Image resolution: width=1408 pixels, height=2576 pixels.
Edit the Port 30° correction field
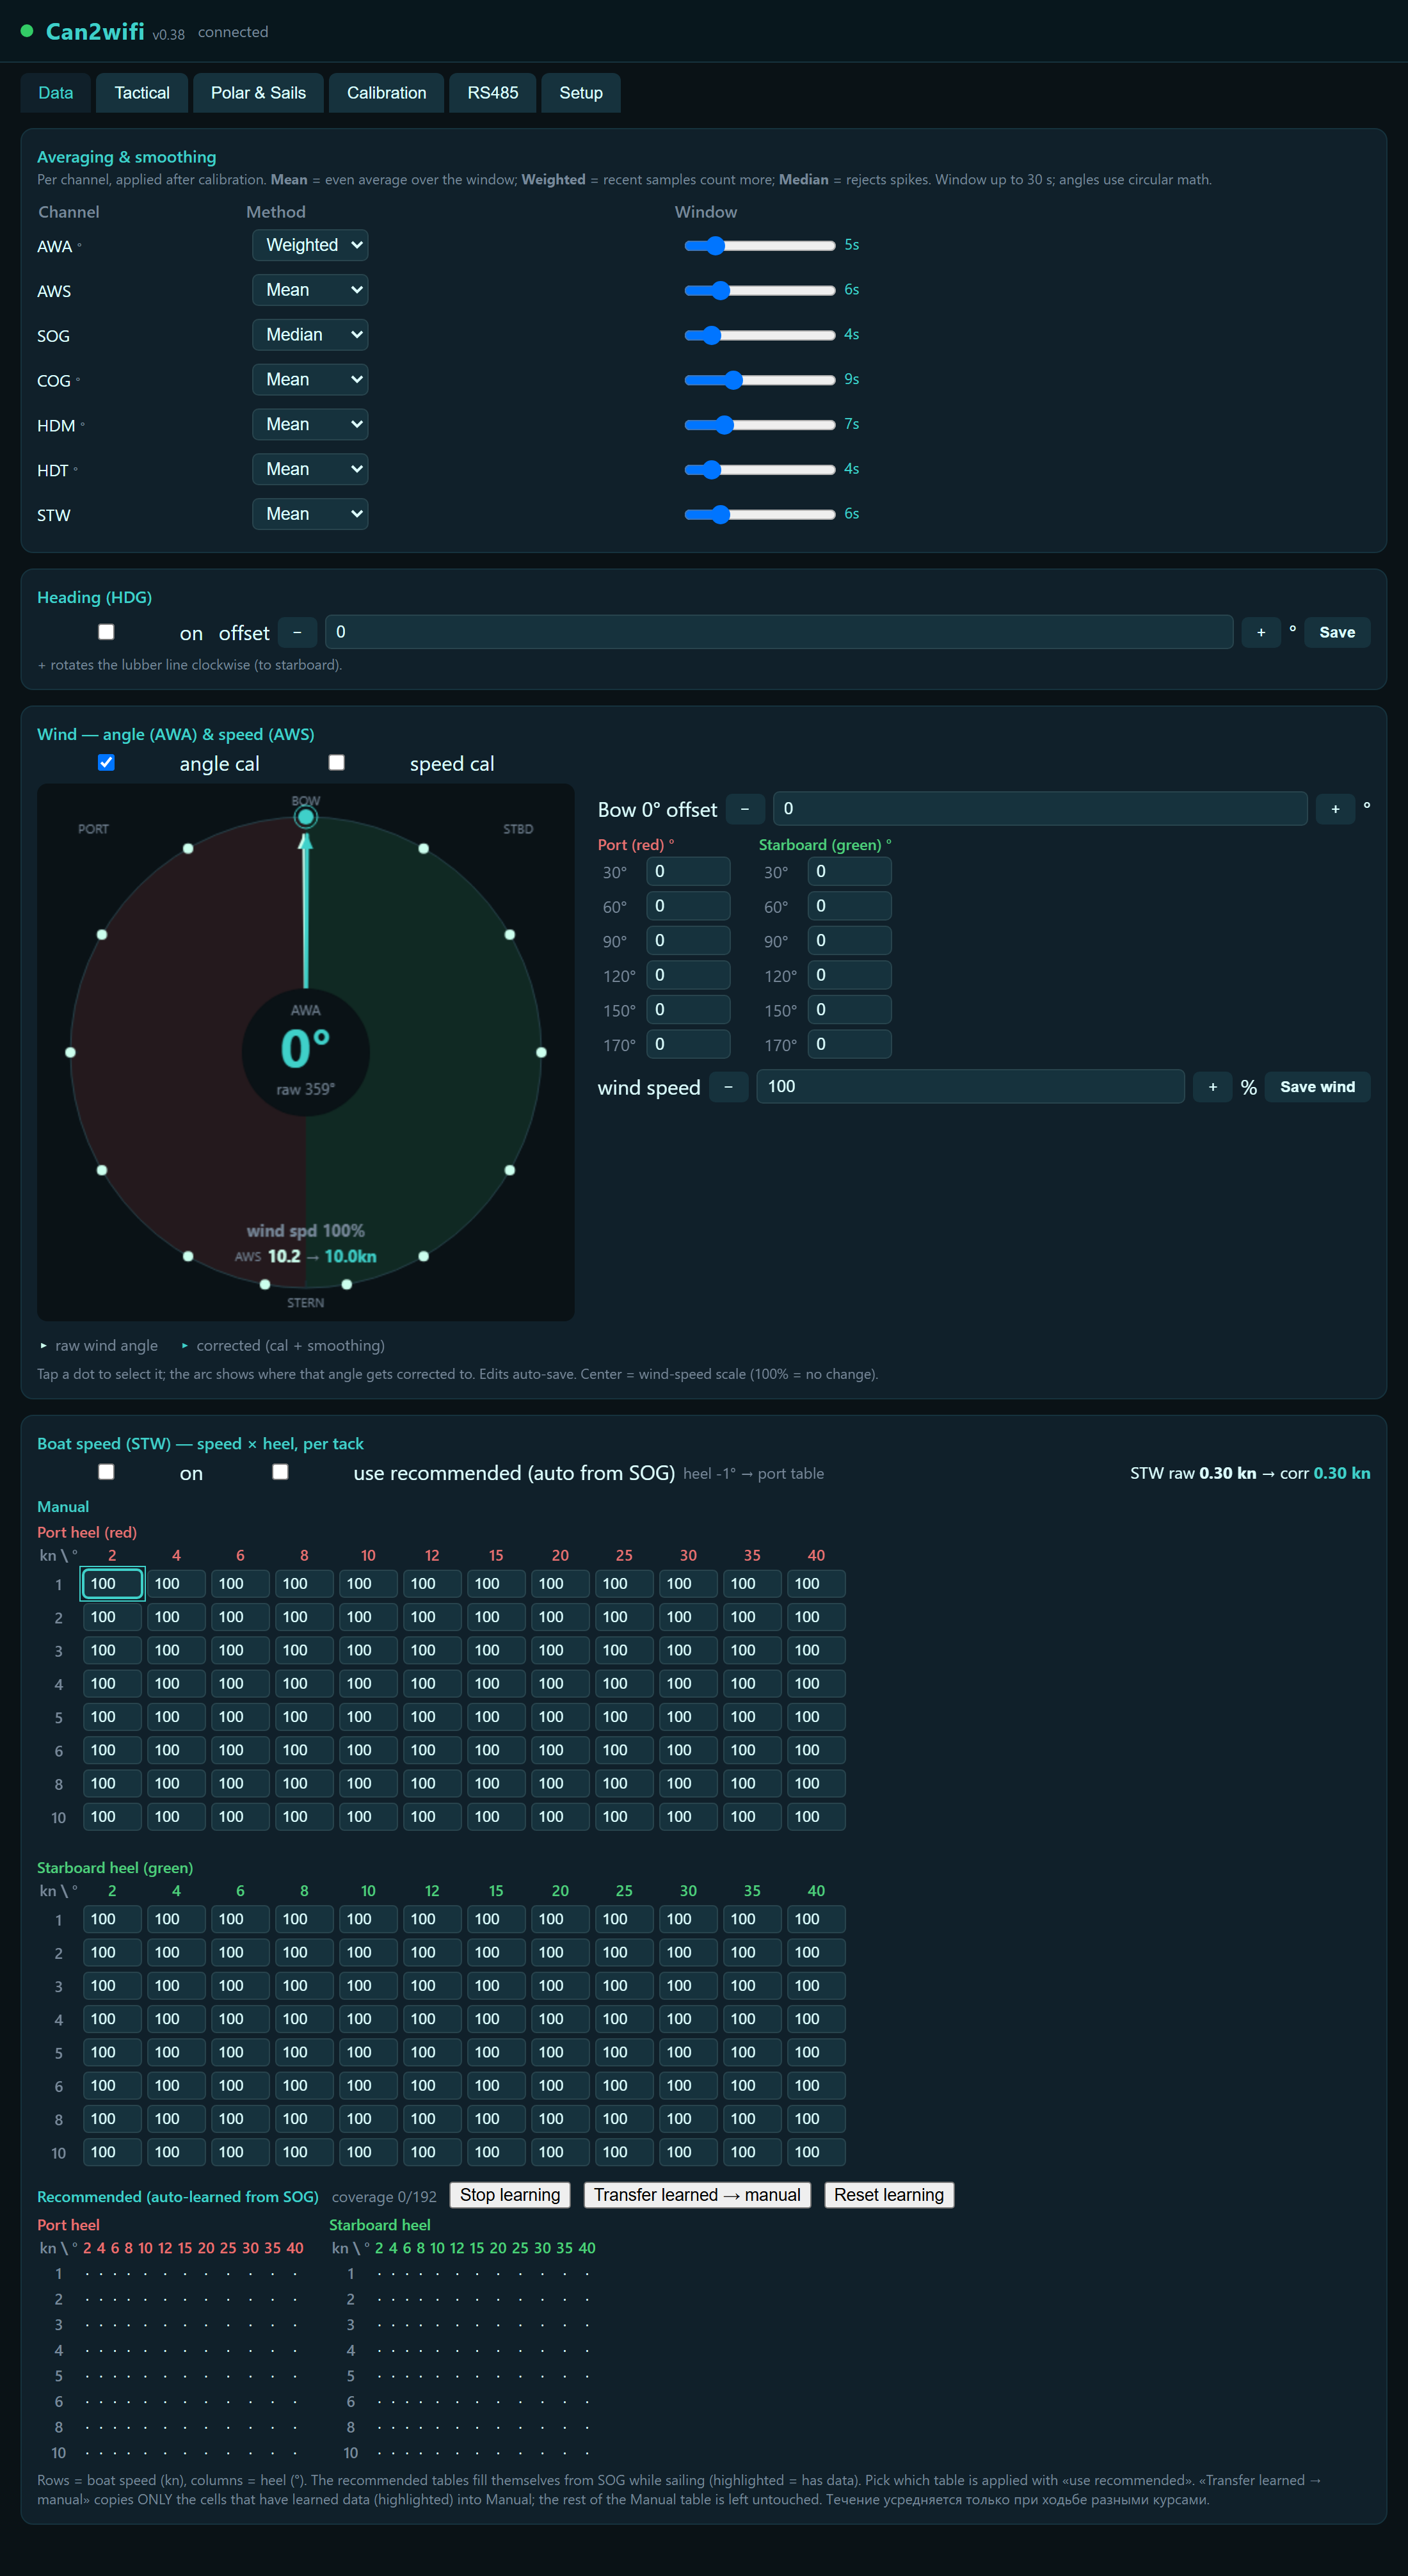[688, 872]
